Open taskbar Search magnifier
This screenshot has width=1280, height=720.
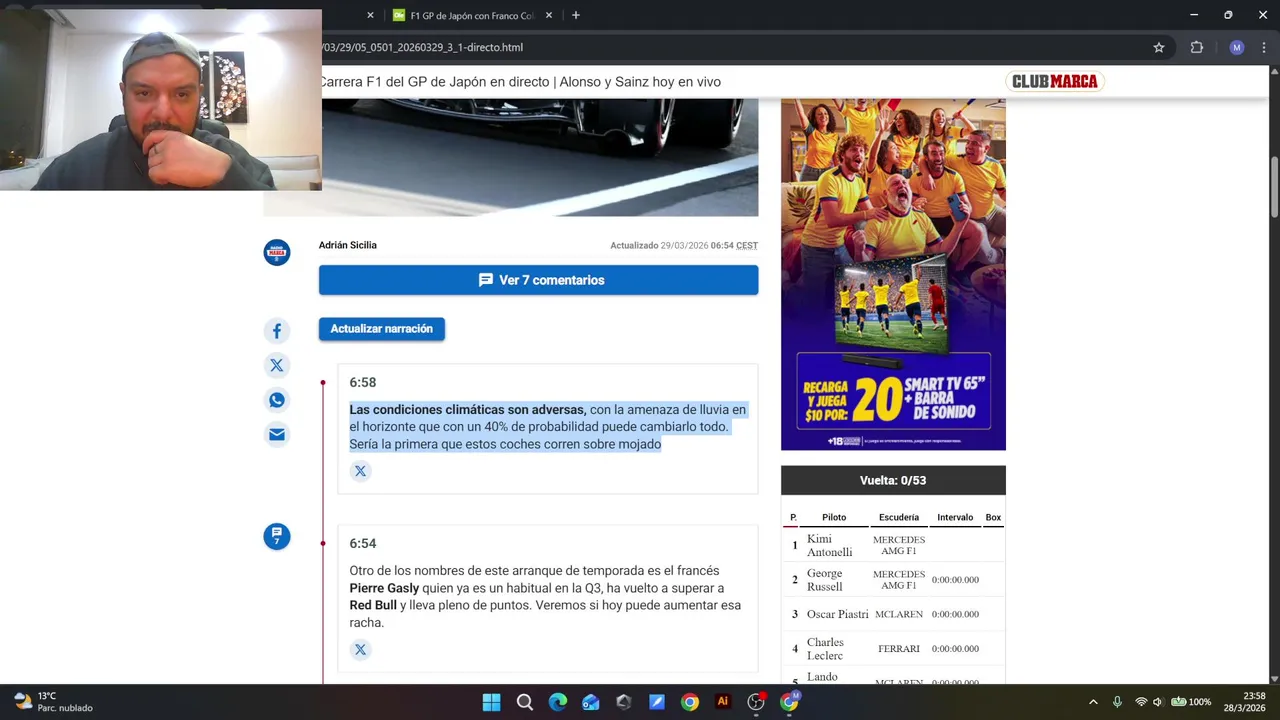coord(524,702)
